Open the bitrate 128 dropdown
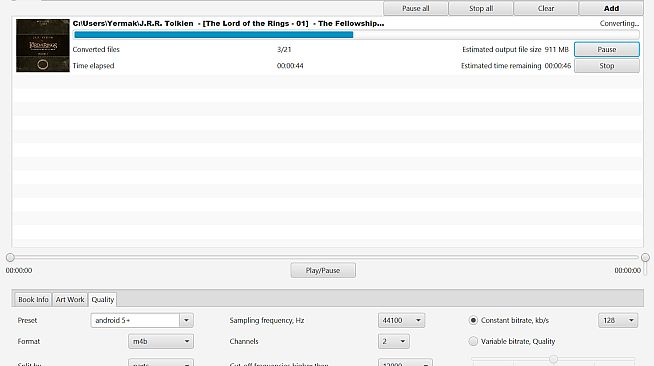This screenshot has height=366, width=654. tap(618, 320)
